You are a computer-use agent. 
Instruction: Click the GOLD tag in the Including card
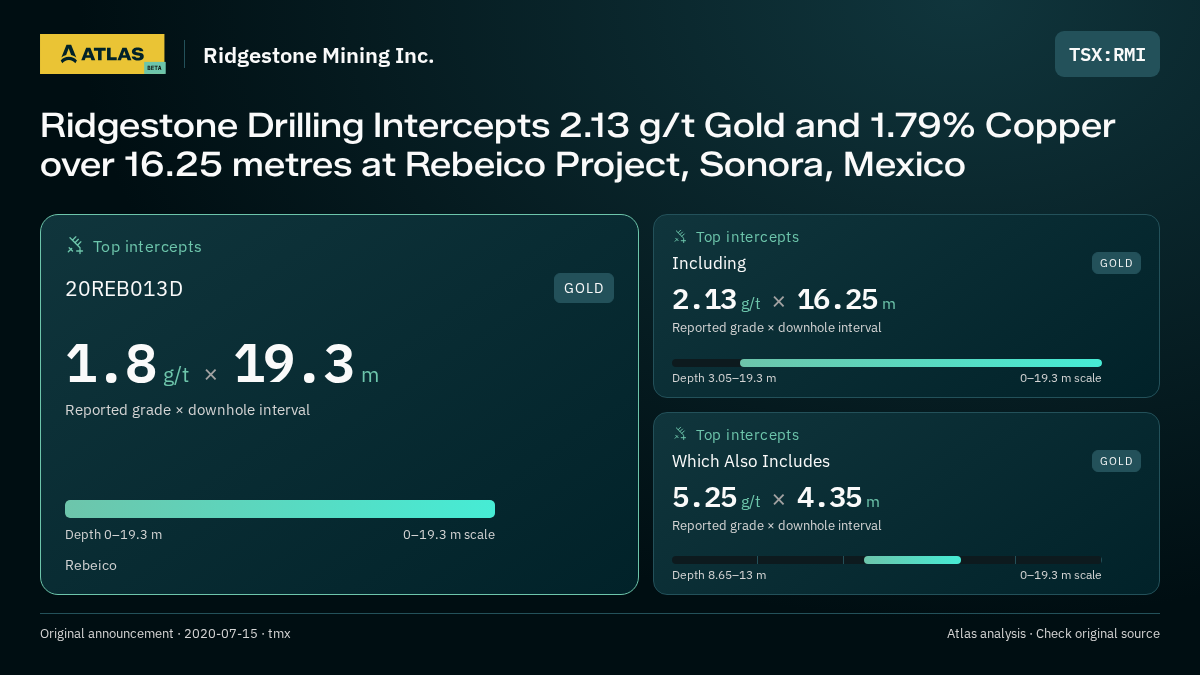point(1116,263)
